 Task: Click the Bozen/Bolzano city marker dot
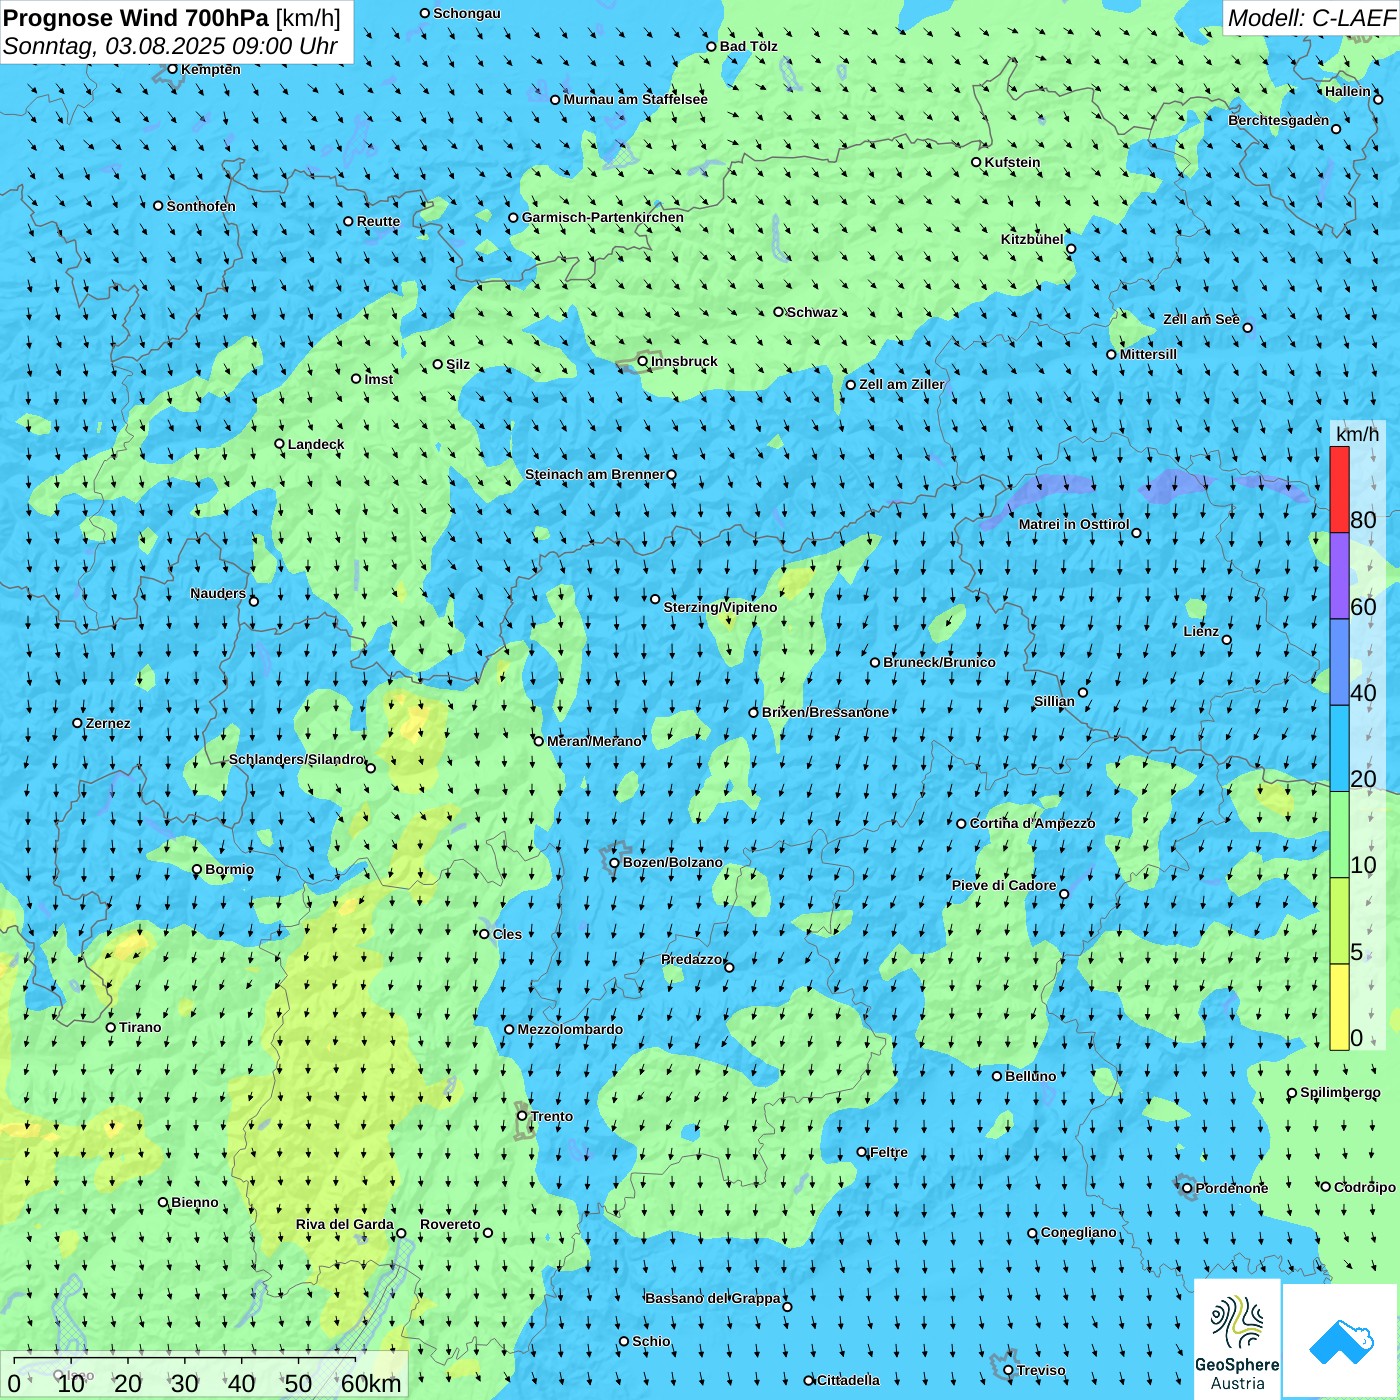coord(614,862)
